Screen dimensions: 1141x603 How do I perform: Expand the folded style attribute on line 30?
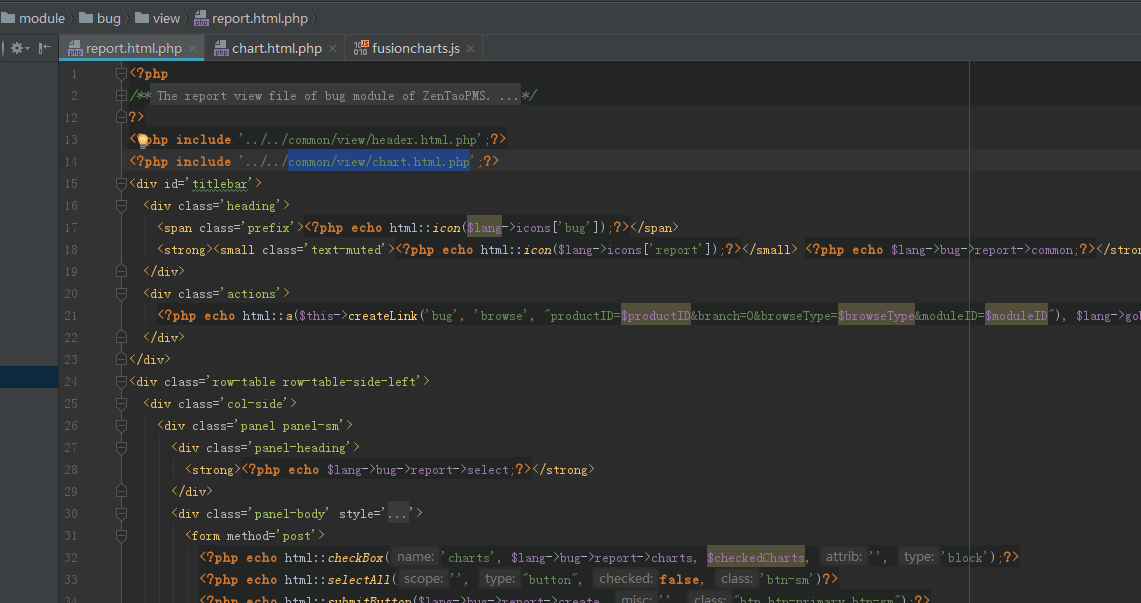pyautogui.click(x=399, y=514)
